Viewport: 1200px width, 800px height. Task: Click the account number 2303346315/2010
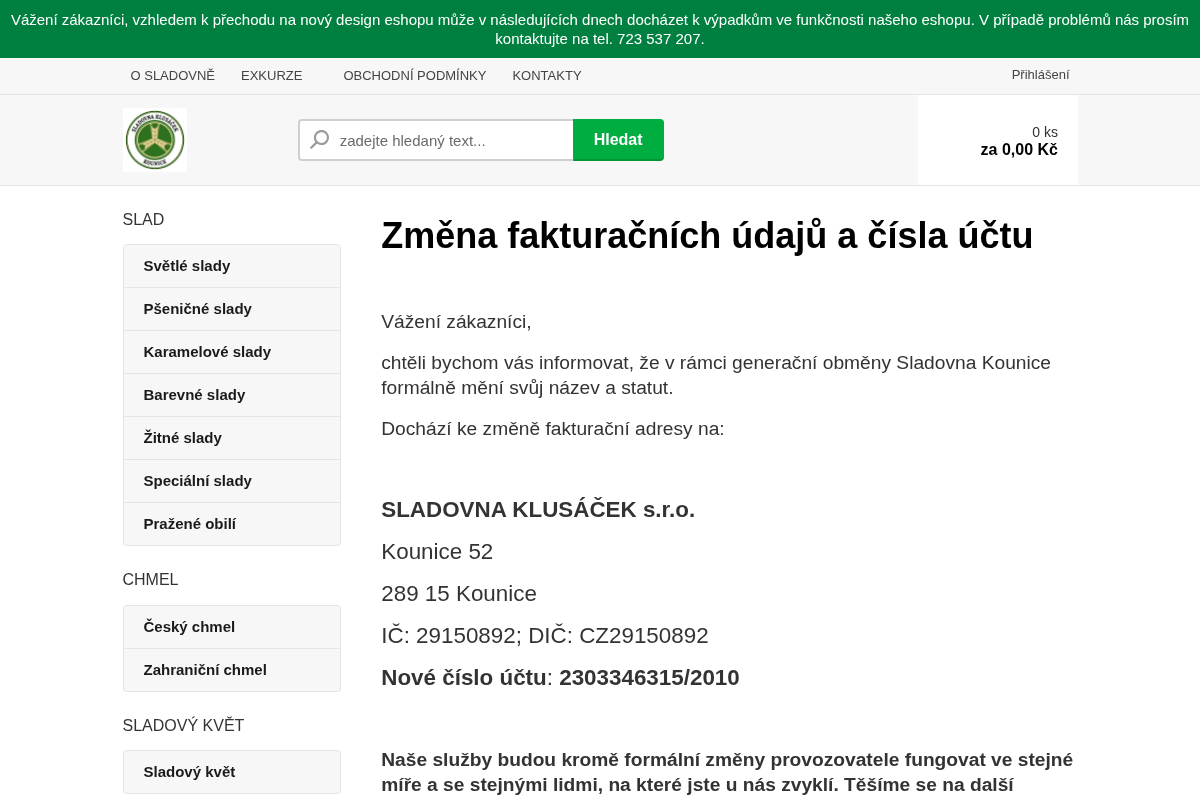(649, 678)
